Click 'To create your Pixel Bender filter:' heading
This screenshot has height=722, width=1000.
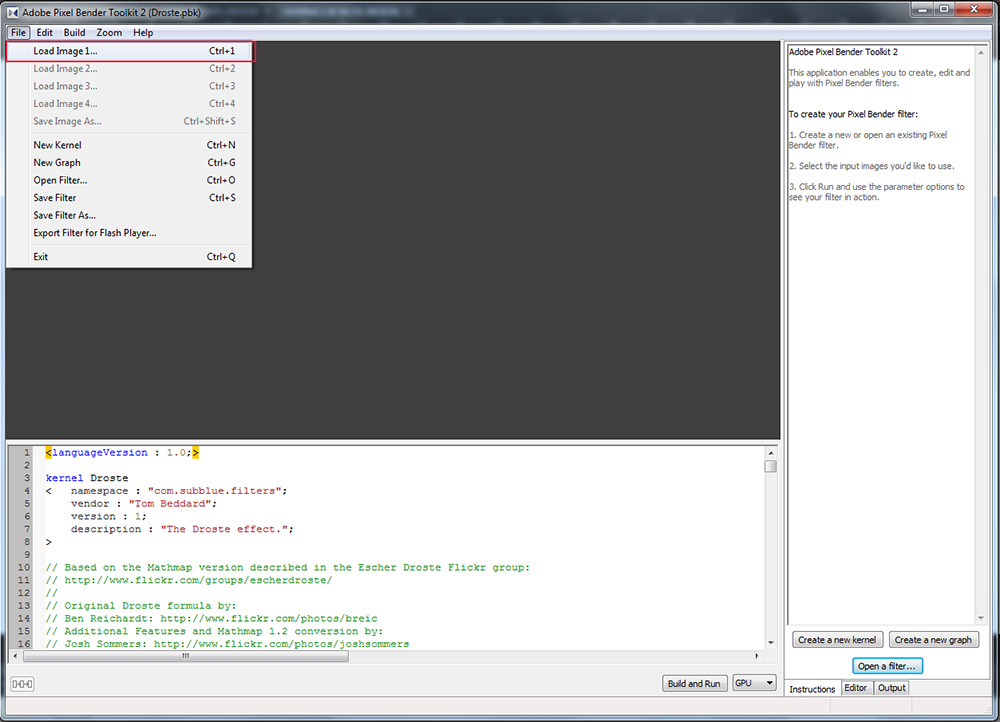pos(853,114)
